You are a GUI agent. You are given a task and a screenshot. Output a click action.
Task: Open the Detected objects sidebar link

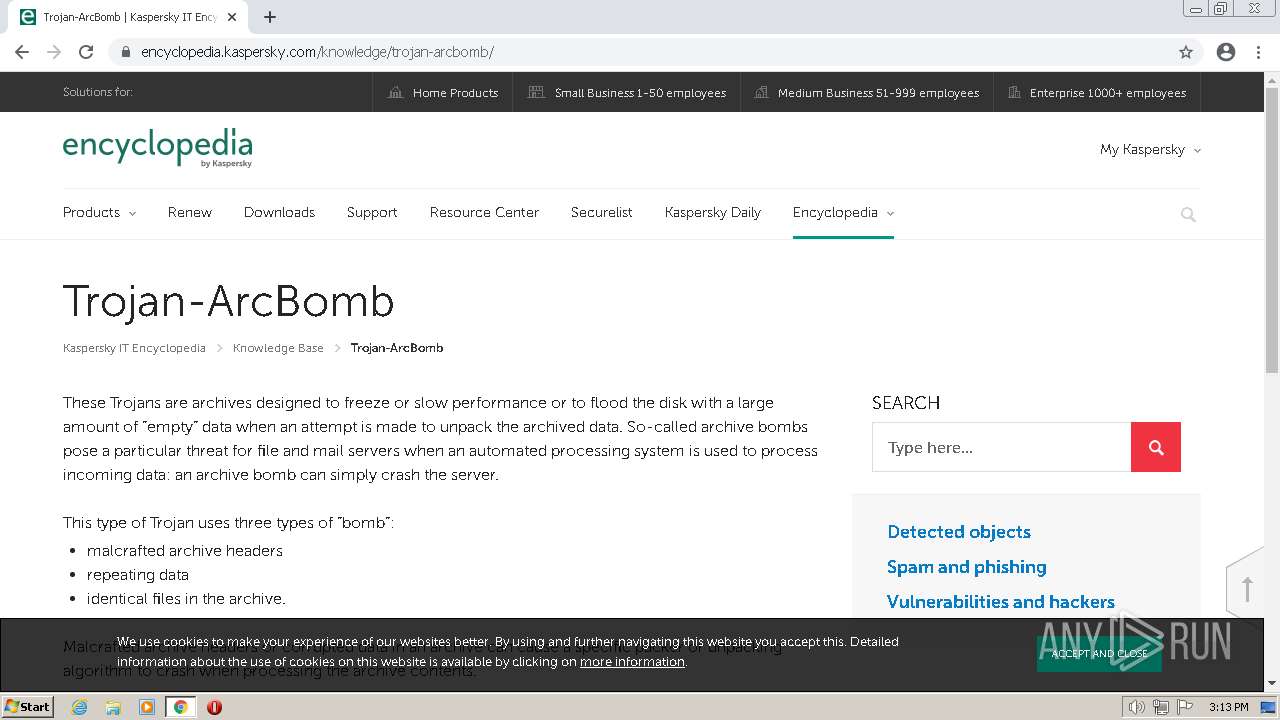point(959,532)
